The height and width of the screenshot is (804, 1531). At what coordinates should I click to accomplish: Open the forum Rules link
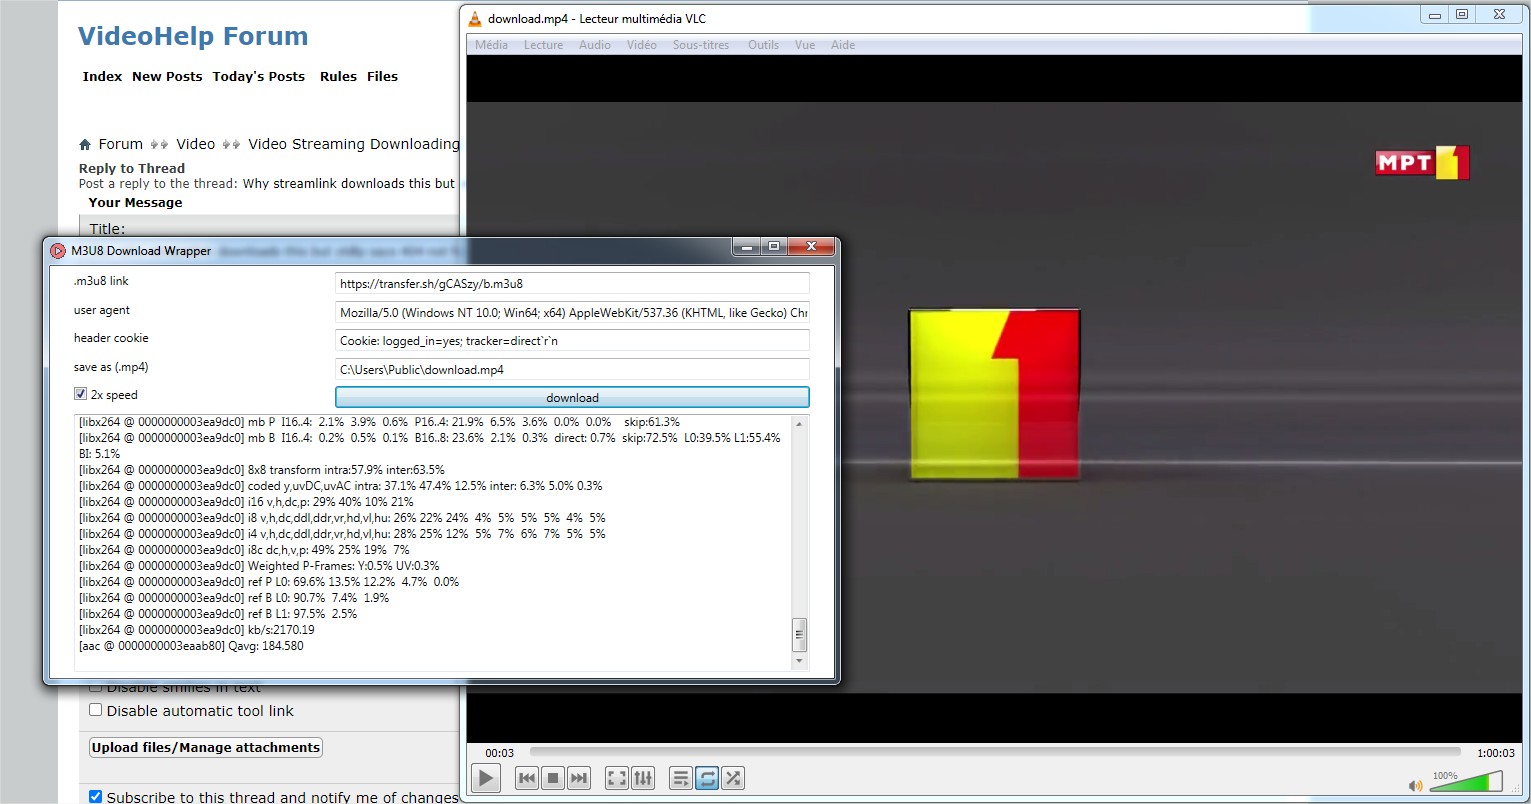tap(338, 77)
